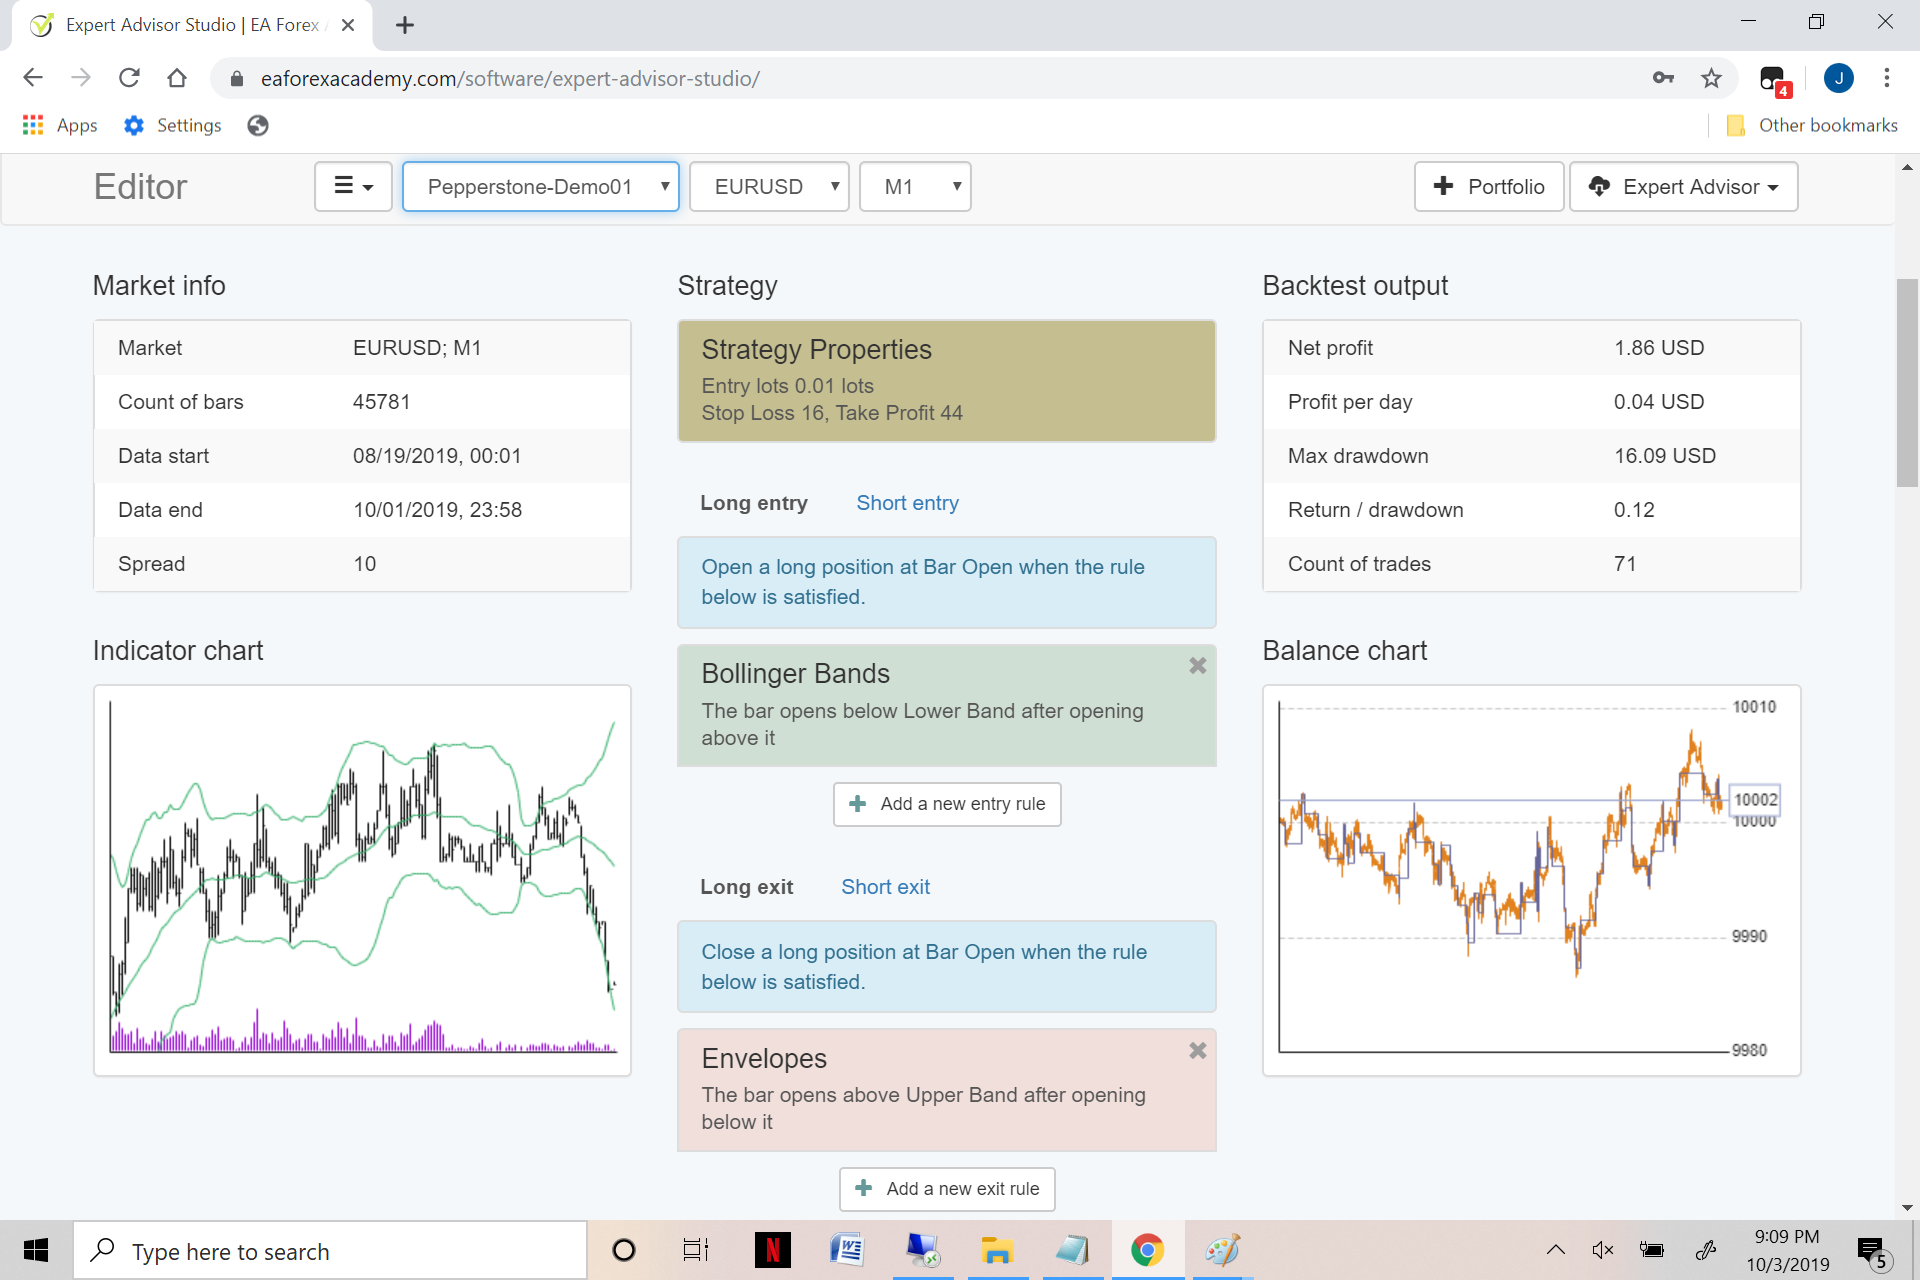Viewport: 1920px width, 1280px height.
Task: Open File Explorer from the taskbar
Action: point(997,1250)
